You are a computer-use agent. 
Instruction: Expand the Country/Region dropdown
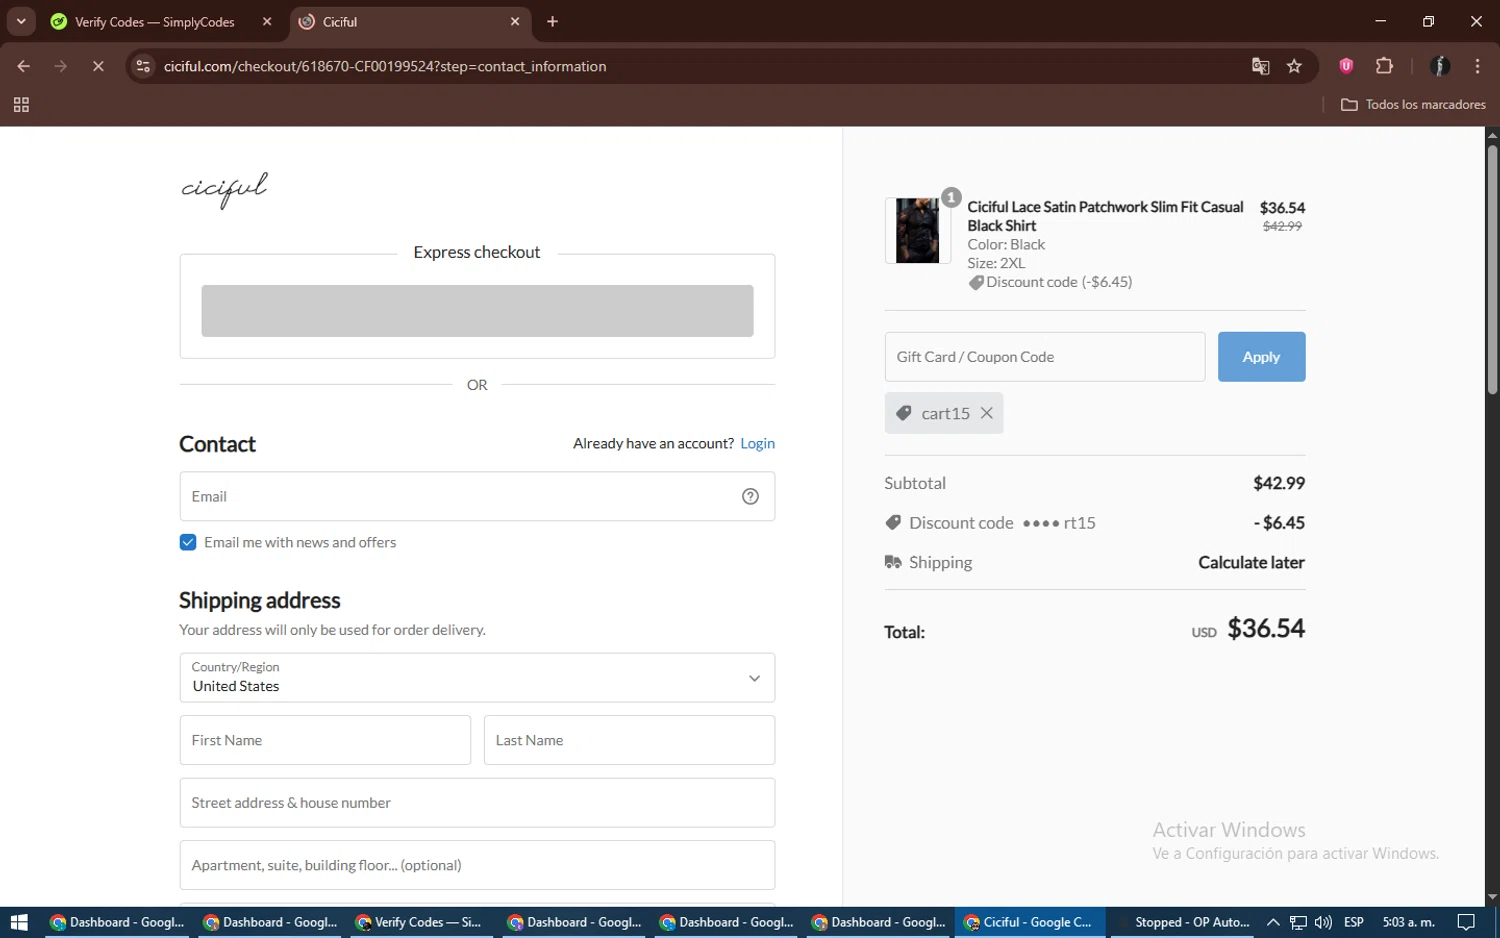click(x=477, y=678)
